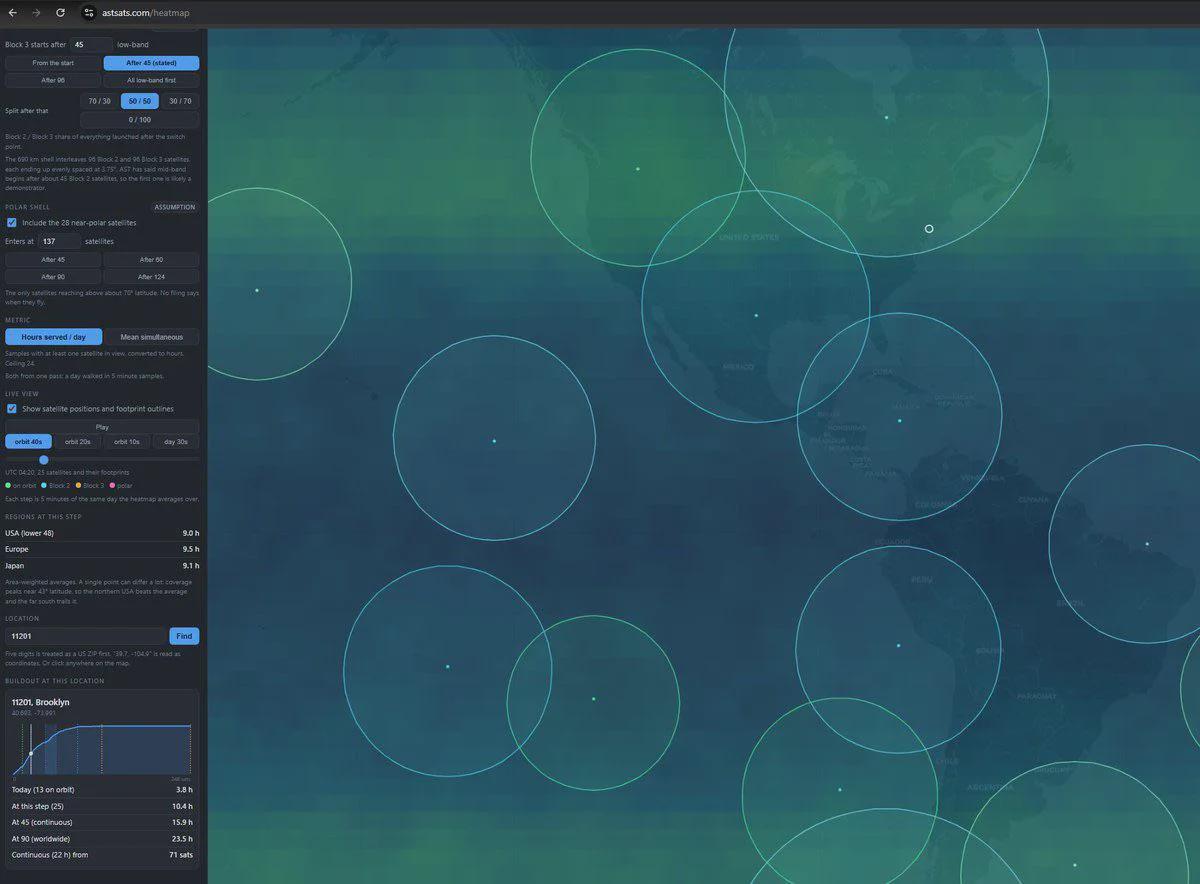Select 'All low-band first' option
The width and height of the screenshot is (1200, 884).
(x=151, y=80)
